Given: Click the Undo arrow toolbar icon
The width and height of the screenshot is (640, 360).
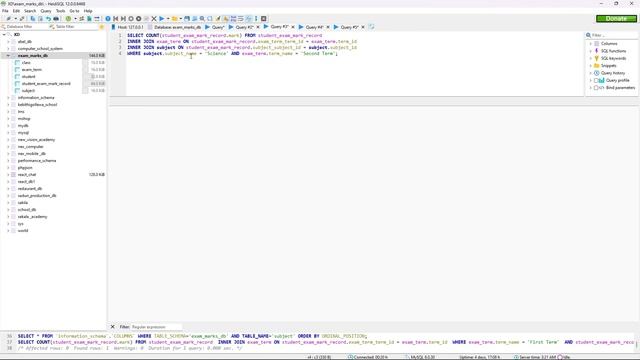Looking at the screenshot, I should (48, 19).
